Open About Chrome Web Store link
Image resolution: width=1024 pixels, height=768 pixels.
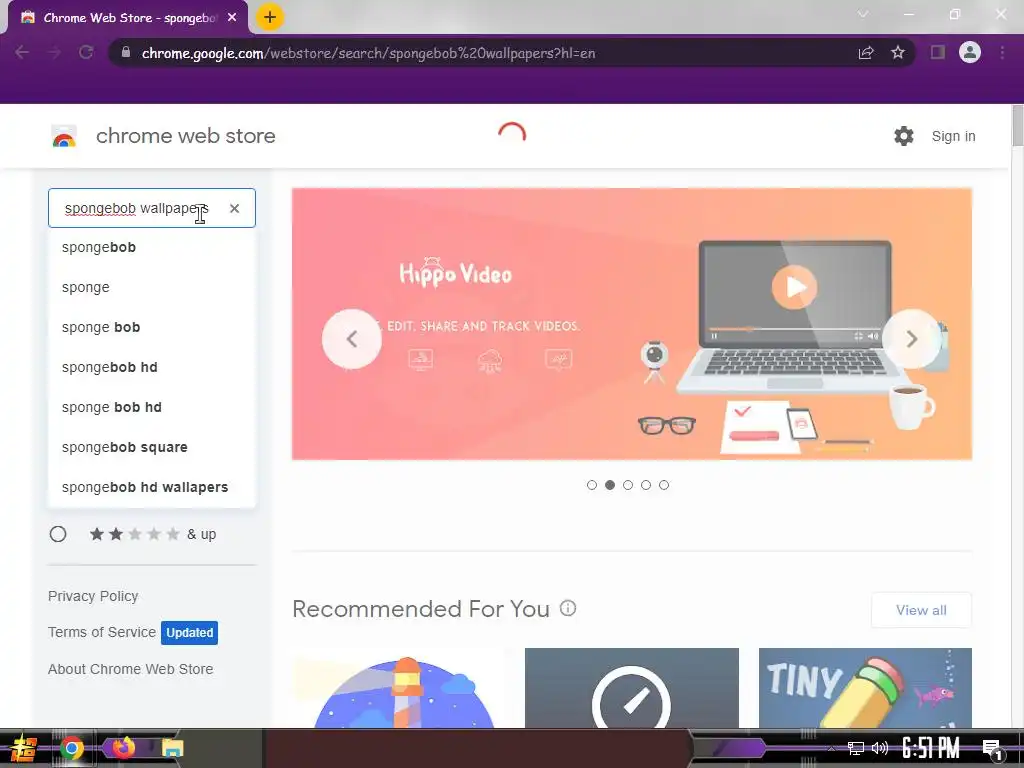131,669
